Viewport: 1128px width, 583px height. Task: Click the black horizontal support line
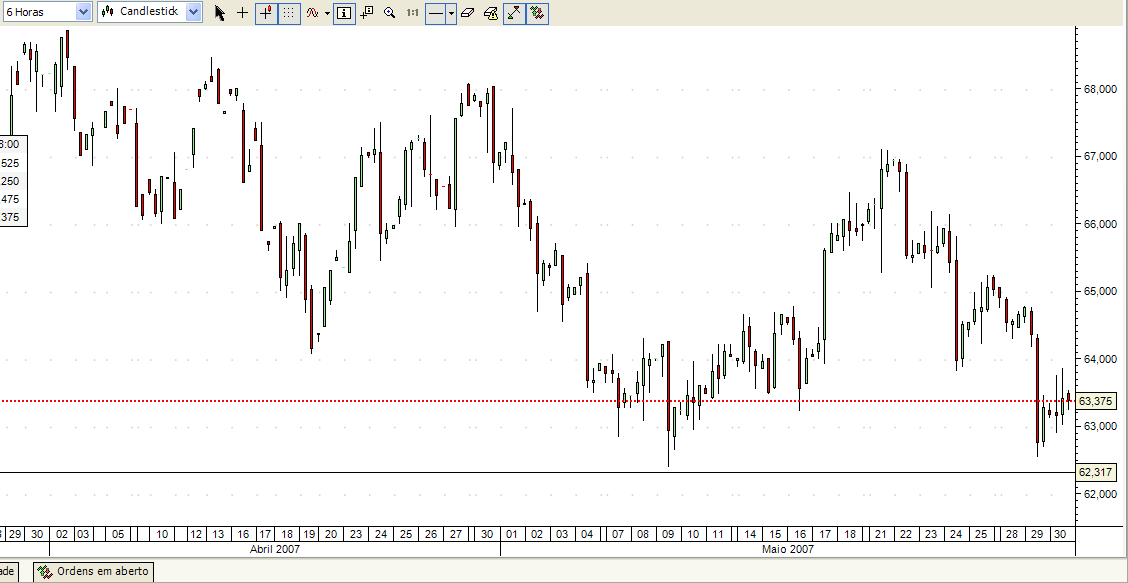tap(537, 472)
